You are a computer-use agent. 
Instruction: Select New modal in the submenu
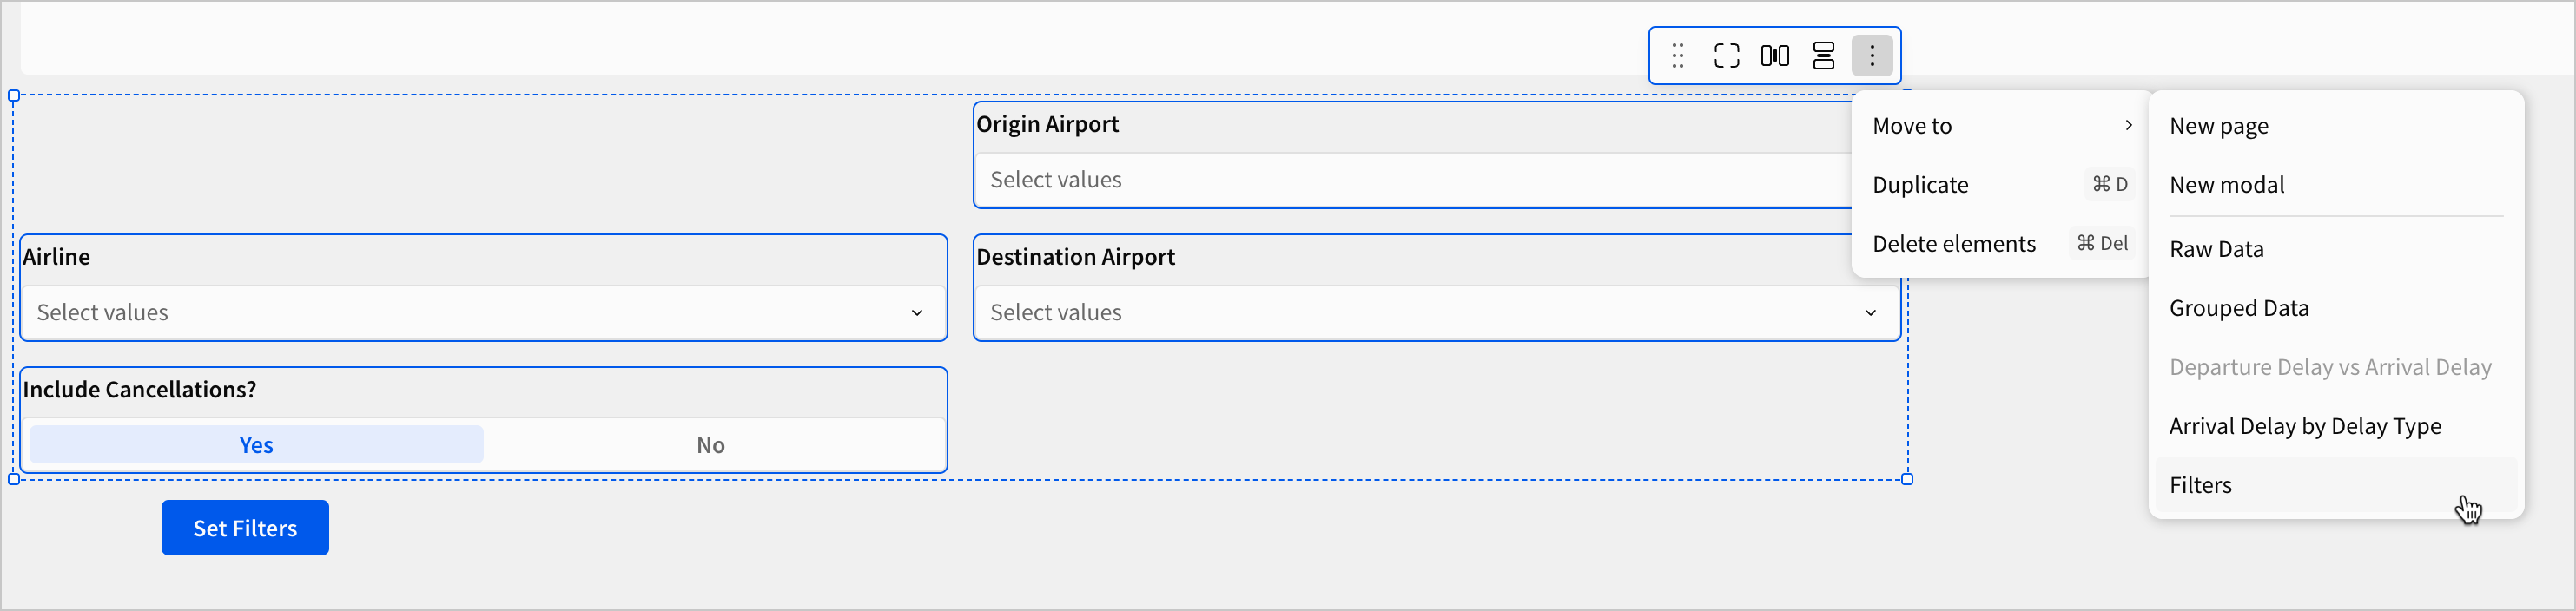point(2227,185)
